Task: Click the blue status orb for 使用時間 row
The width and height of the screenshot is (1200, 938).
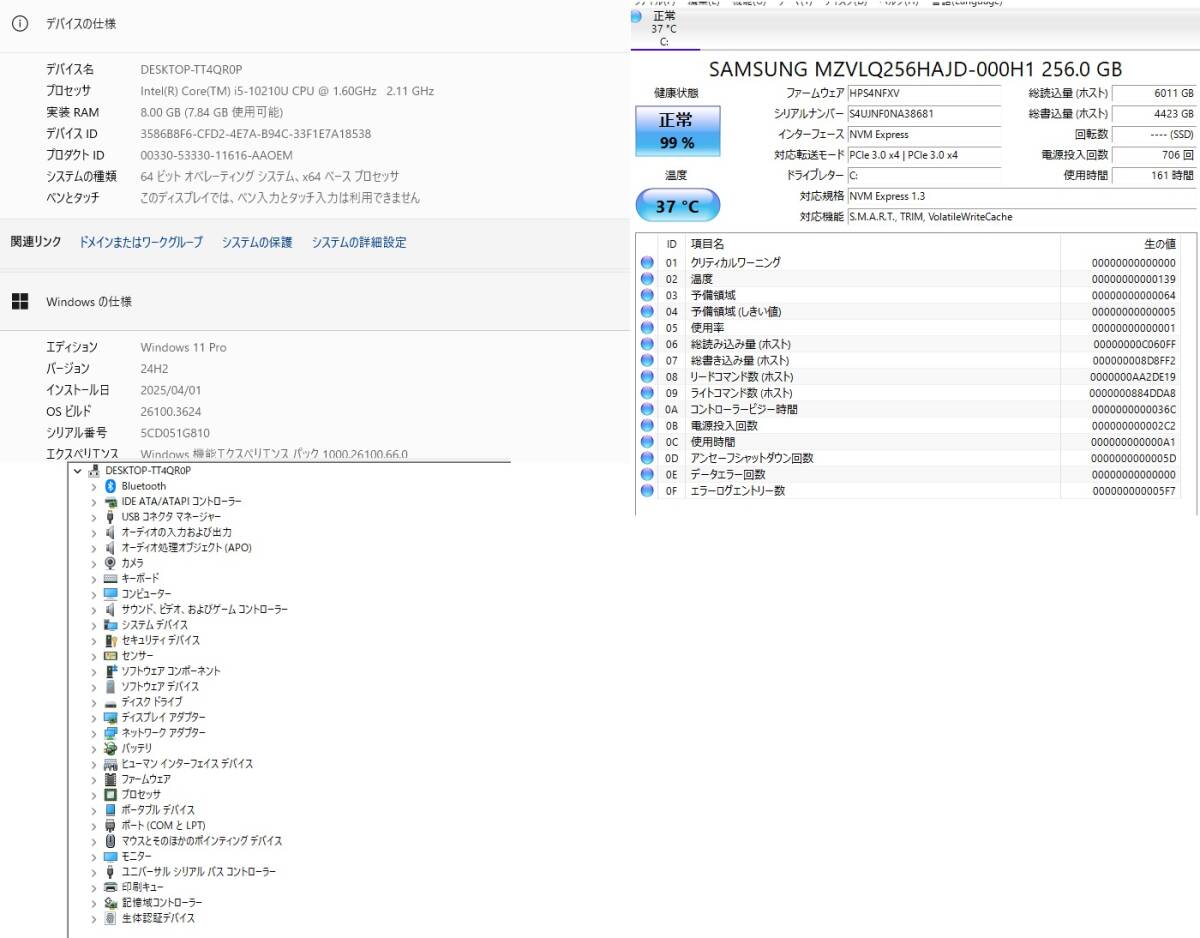Action: click(647, 442)
